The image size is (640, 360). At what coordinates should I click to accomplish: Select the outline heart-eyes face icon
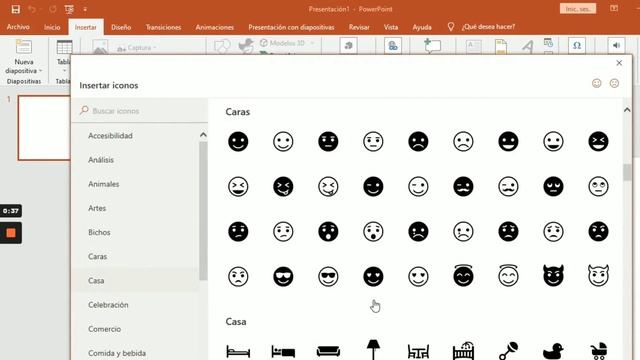(x=418, y=276)
